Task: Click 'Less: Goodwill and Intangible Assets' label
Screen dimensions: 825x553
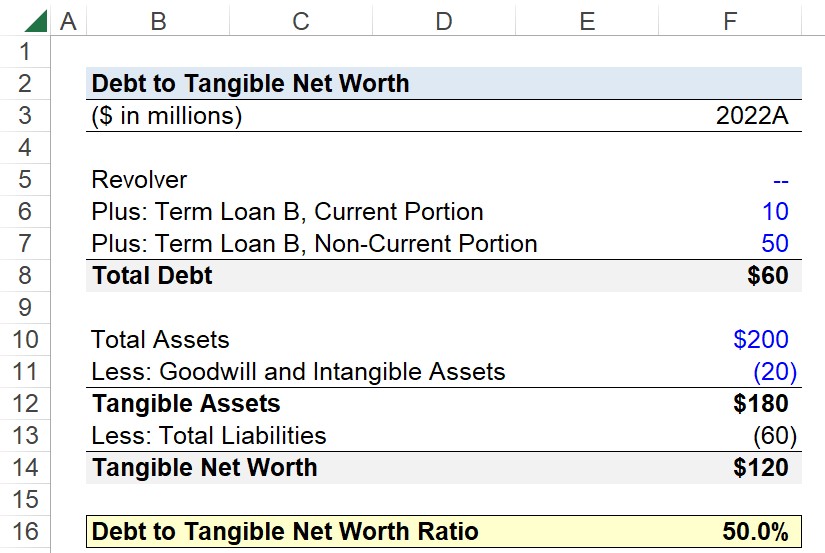Action: pyautogui.click(x=298, y=371)
